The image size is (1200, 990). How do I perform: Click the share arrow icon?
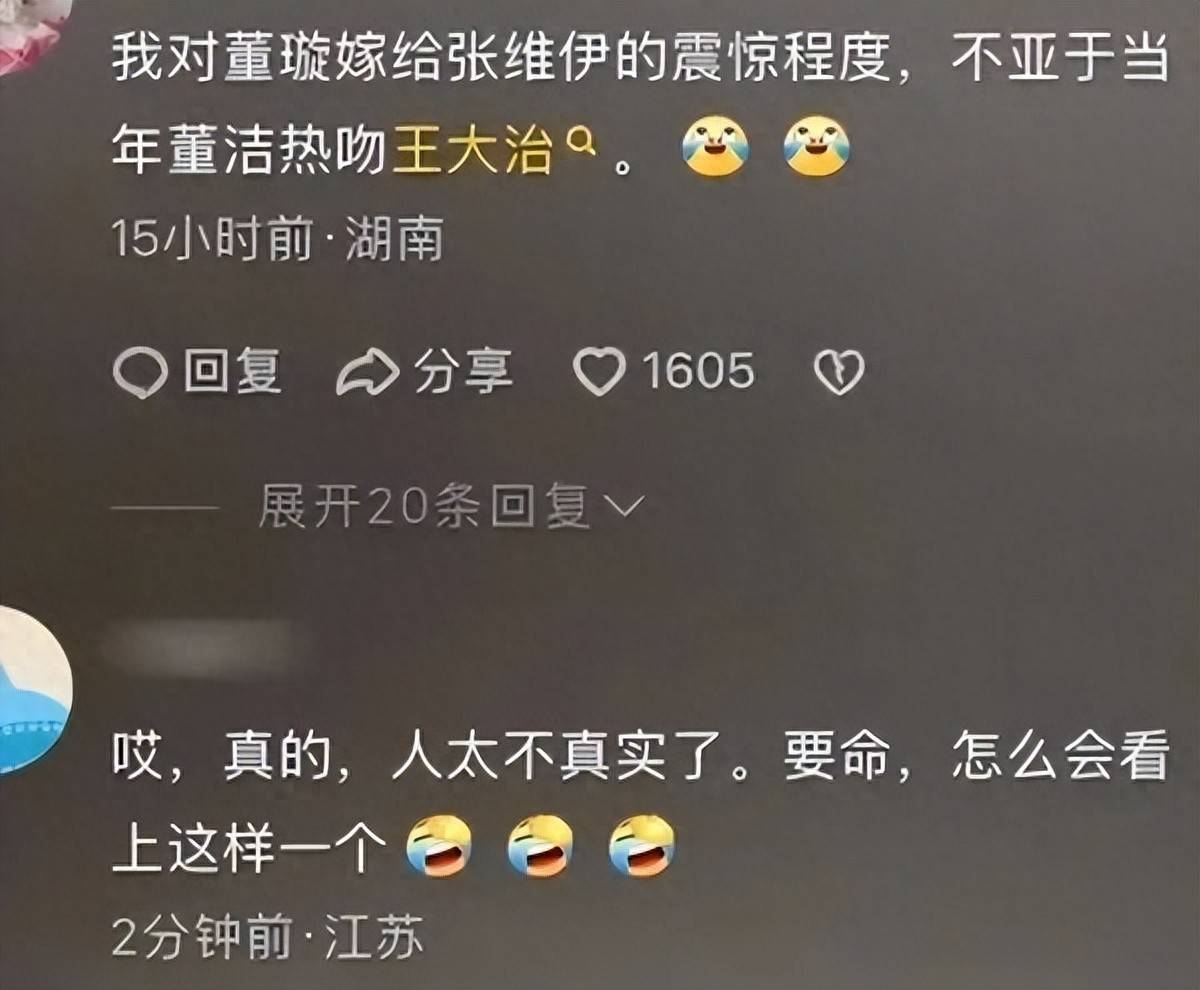pos(368,373)
